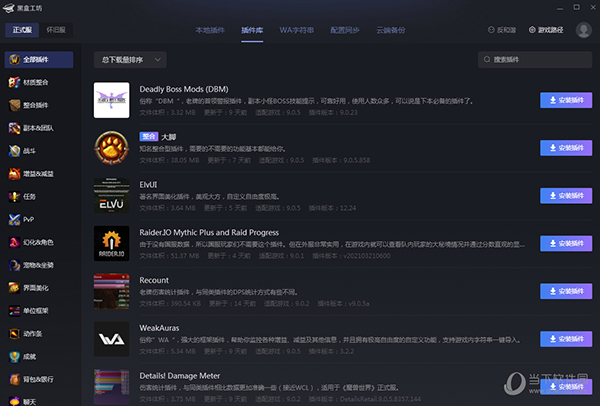Go to the 本地插件 tab
600x406 pixels.
tap(210, 30)
